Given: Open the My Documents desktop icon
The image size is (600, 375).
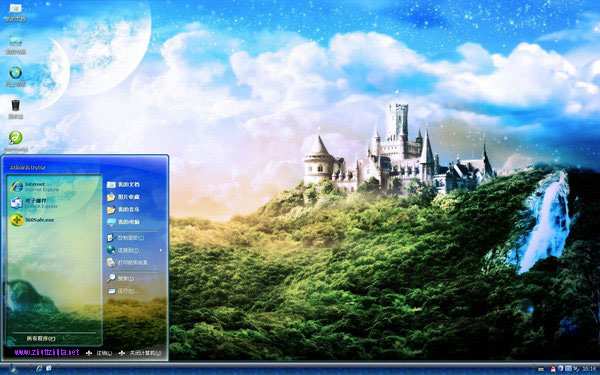Looking at the screenshot, I should tap(15, 12).
